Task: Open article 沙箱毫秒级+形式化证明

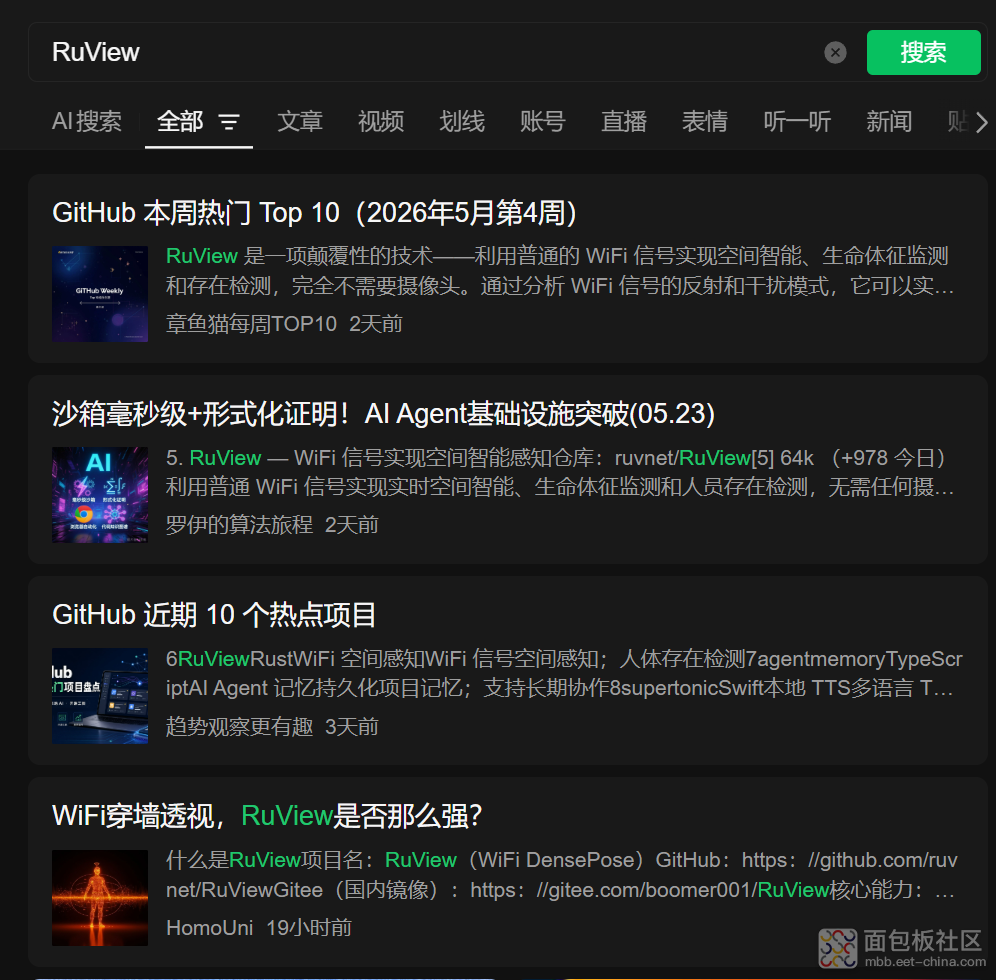Action: 383,414
